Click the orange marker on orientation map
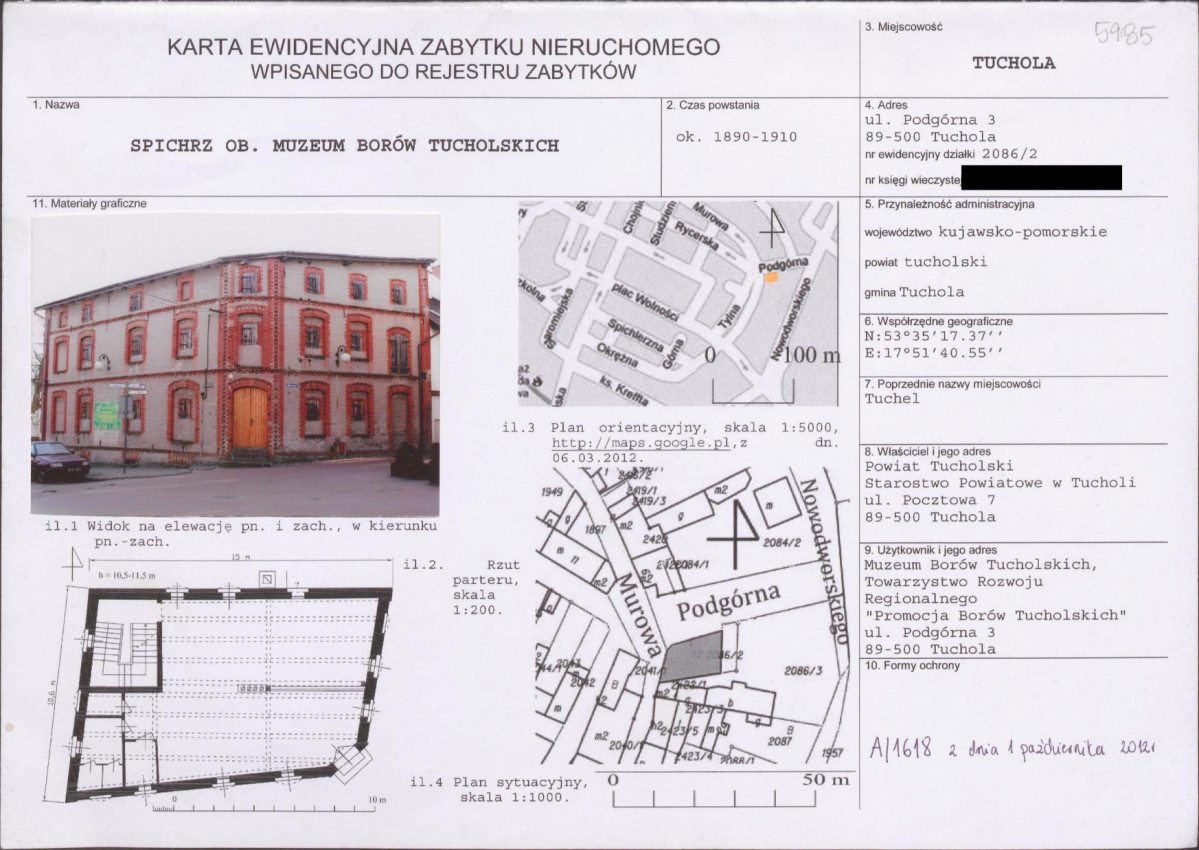 tap(772, 278)
